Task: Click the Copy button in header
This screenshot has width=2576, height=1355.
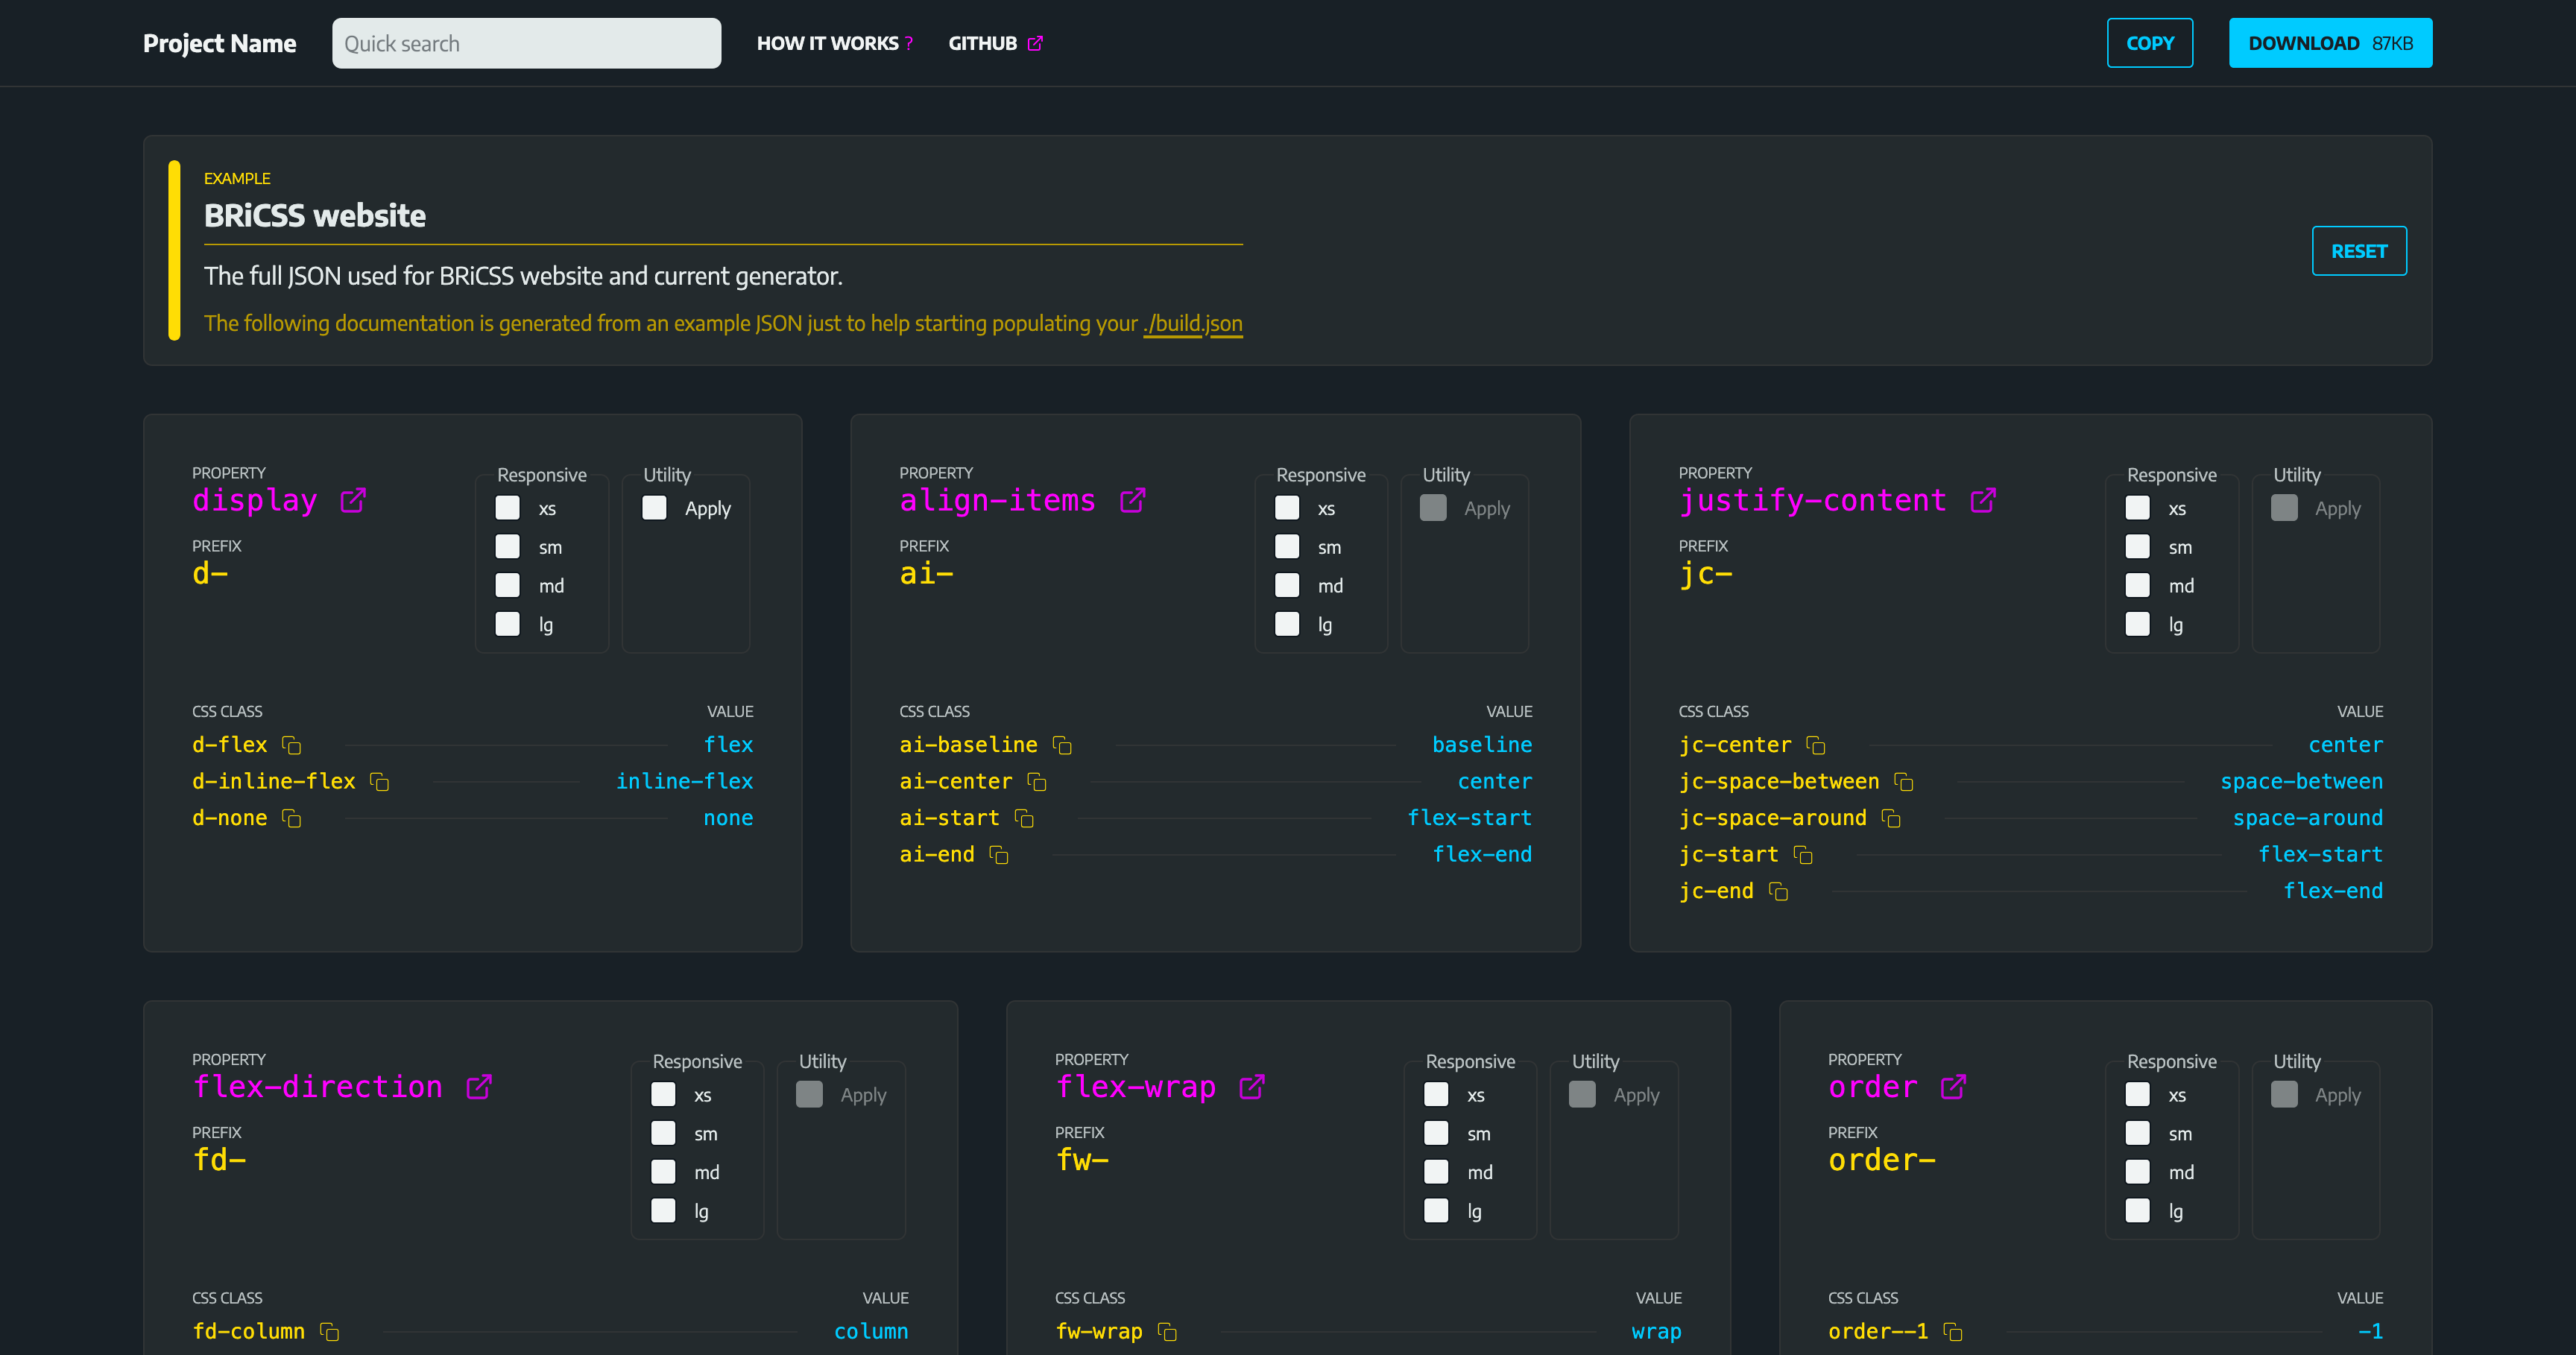Action: click(2150, 43)
